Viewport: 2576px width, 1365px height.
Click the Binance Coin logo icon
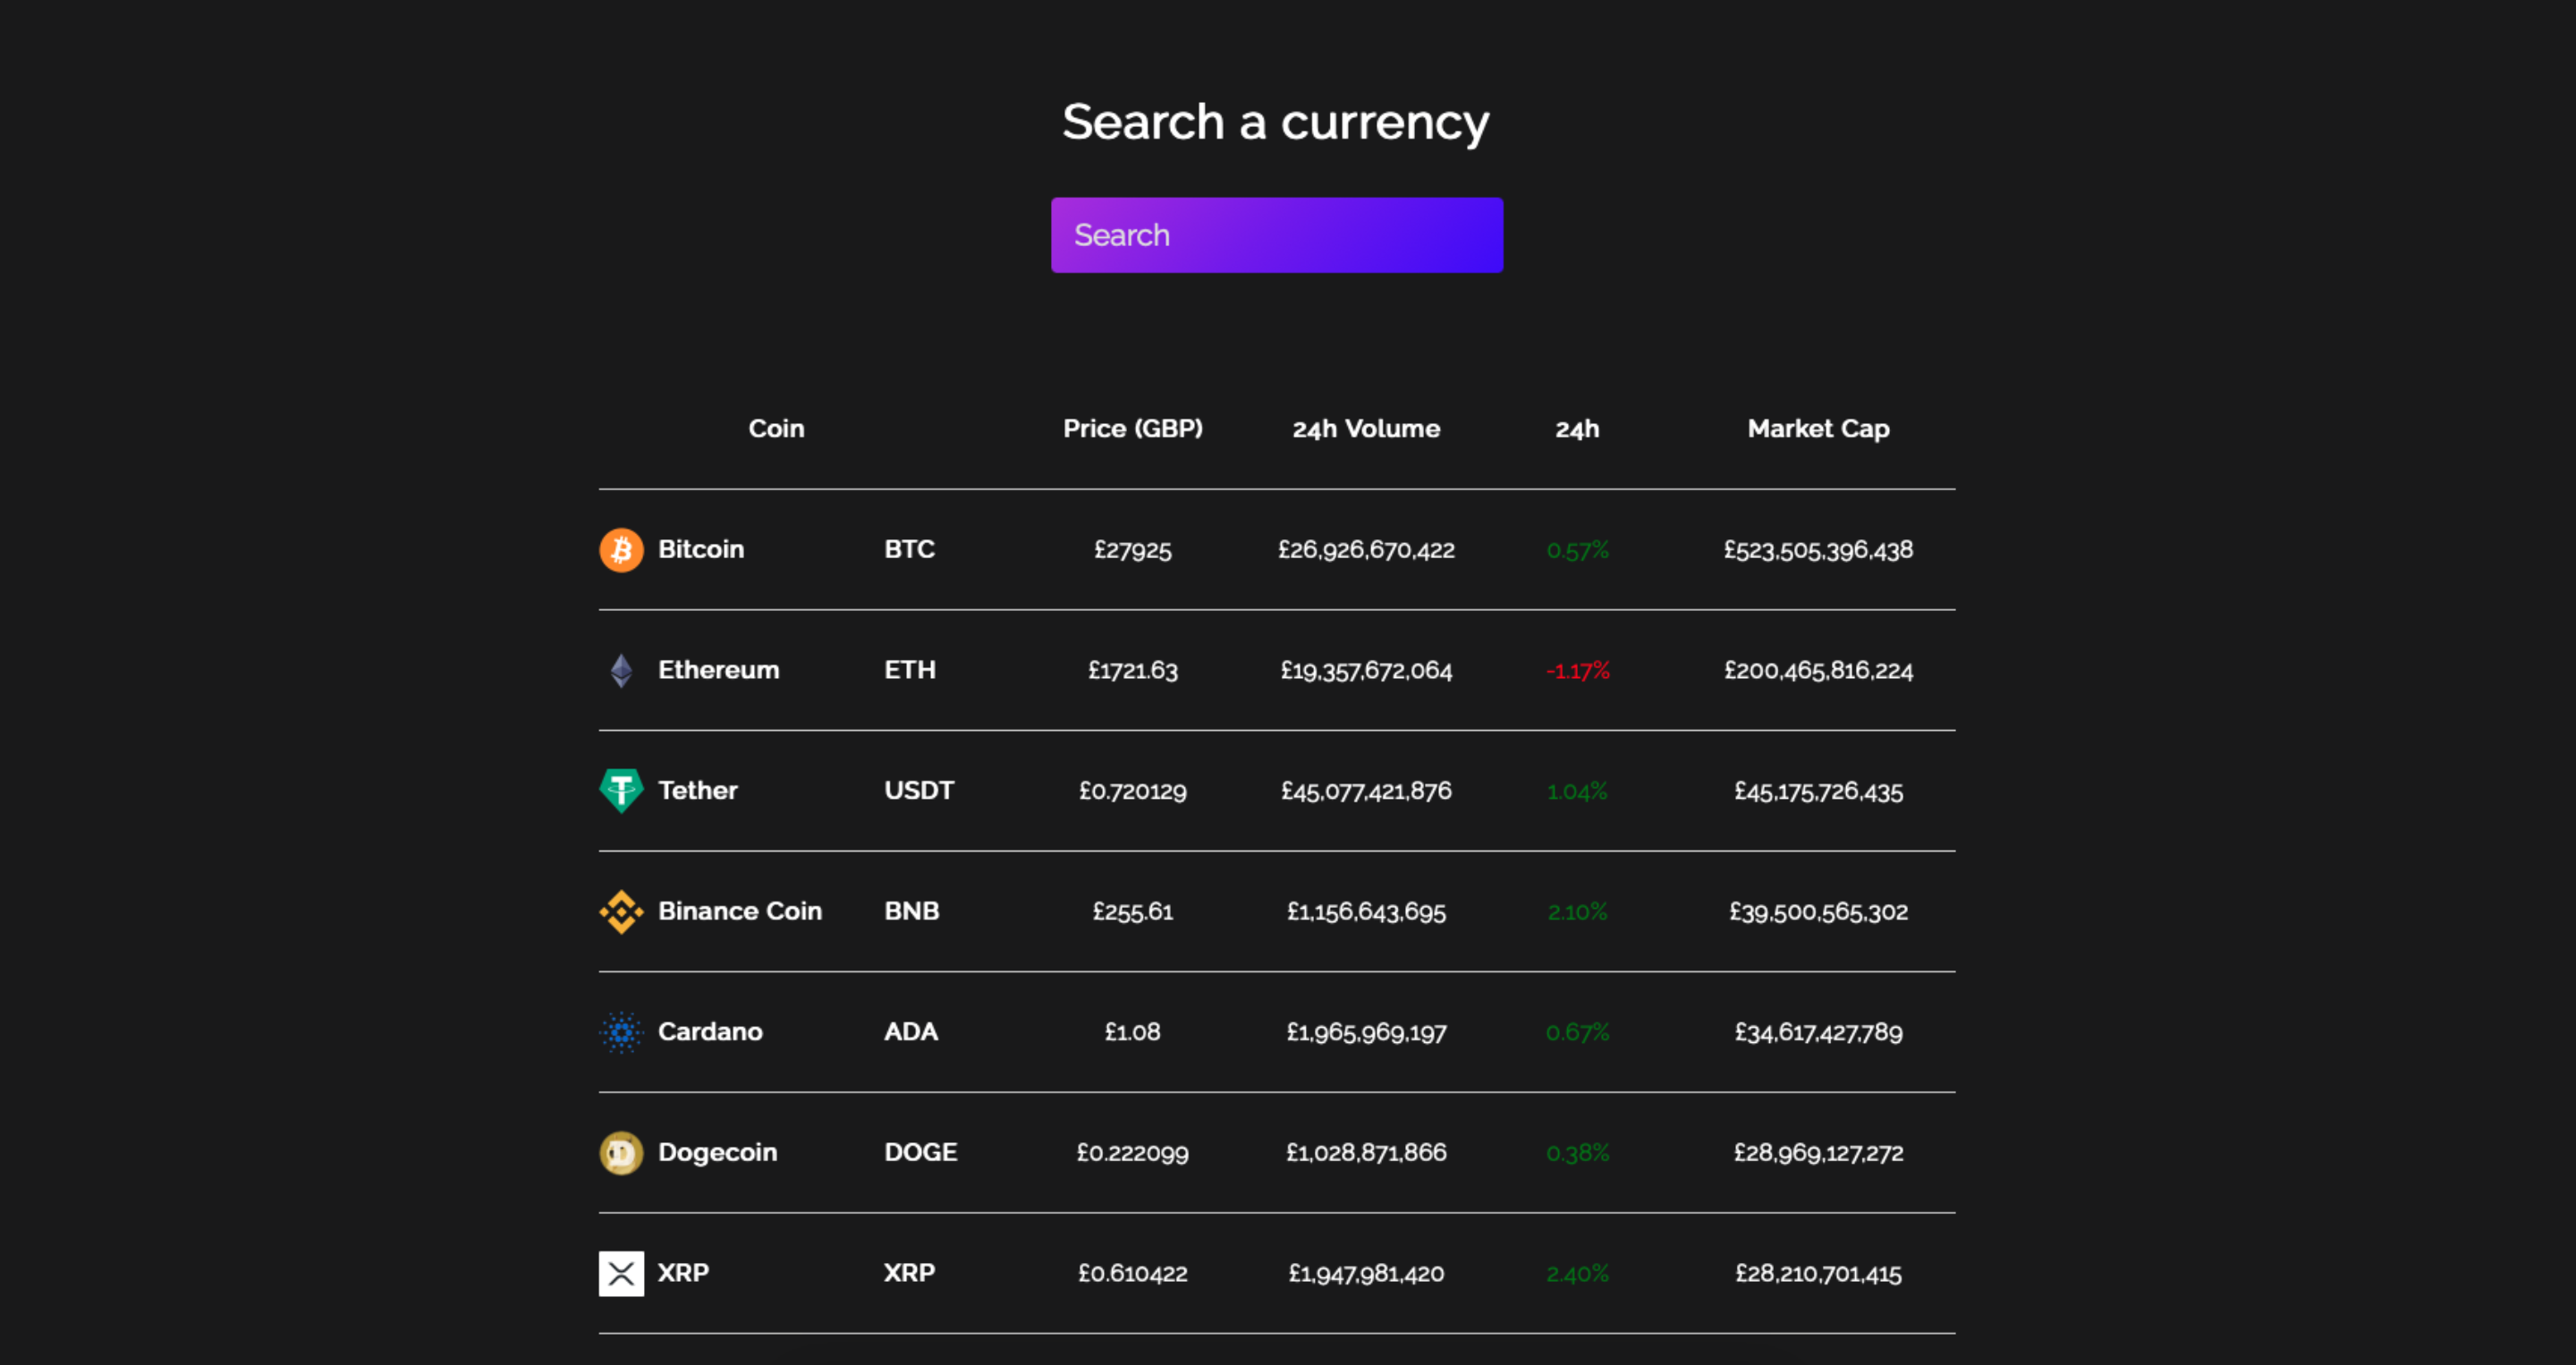pyautogui.click(x=621, y=912)
